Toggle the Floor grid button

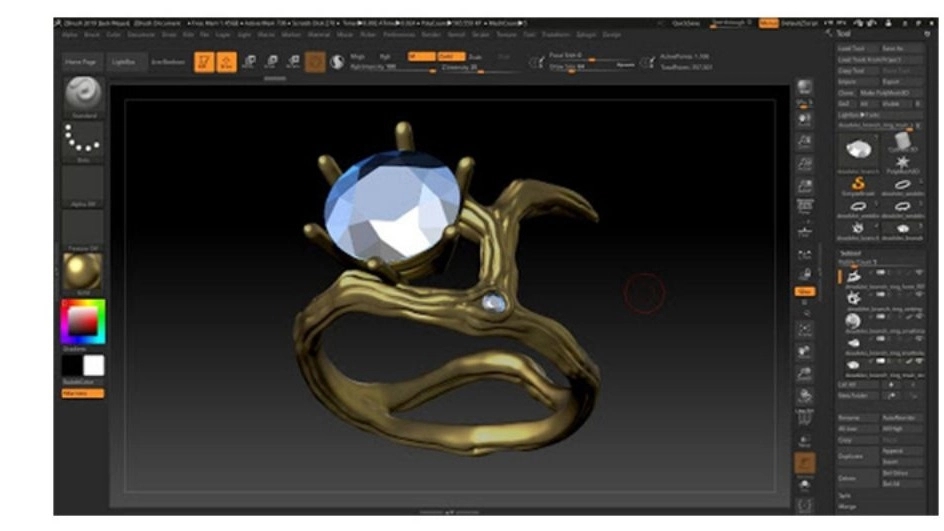click(804, 231)
